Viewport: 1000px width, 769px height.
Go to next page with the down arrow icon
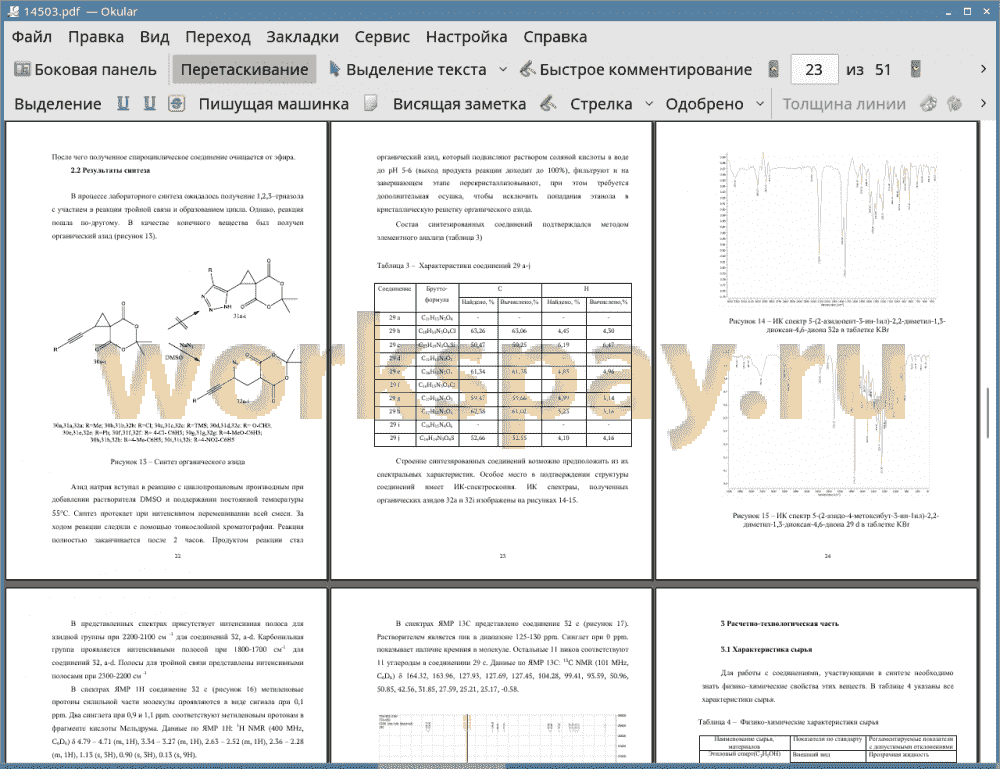coord(915,70)
